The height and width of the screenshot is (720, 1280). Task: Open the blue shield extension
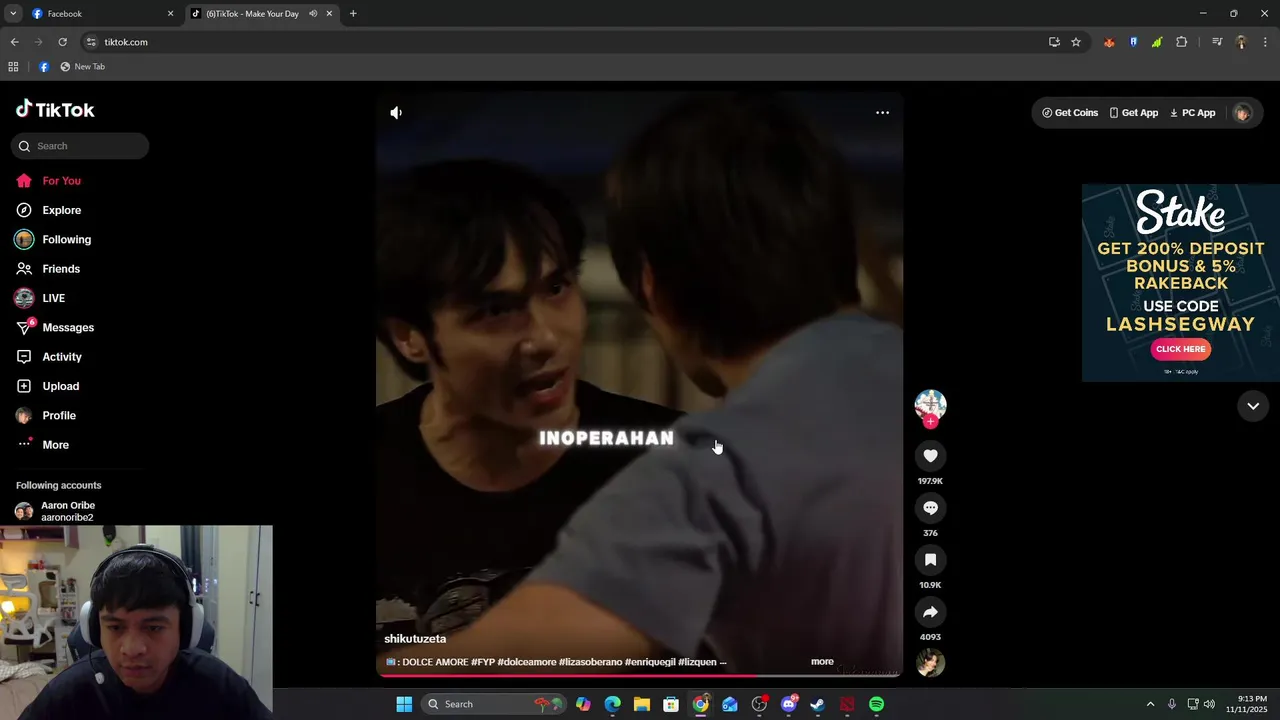(x=1133, y=42)
